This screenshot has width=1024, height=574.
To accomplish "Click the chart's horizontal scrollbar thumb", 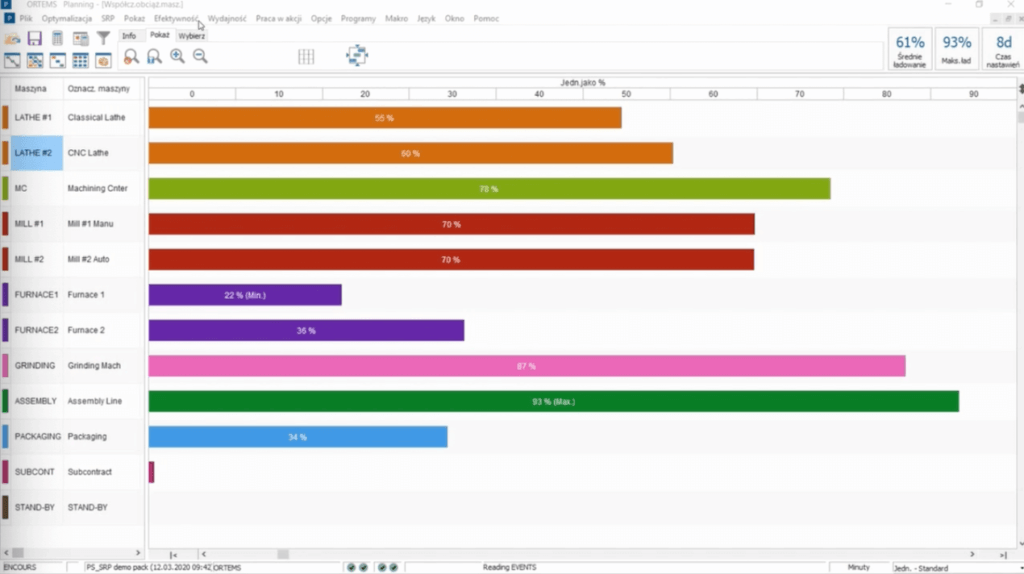I will click(283, 554).
